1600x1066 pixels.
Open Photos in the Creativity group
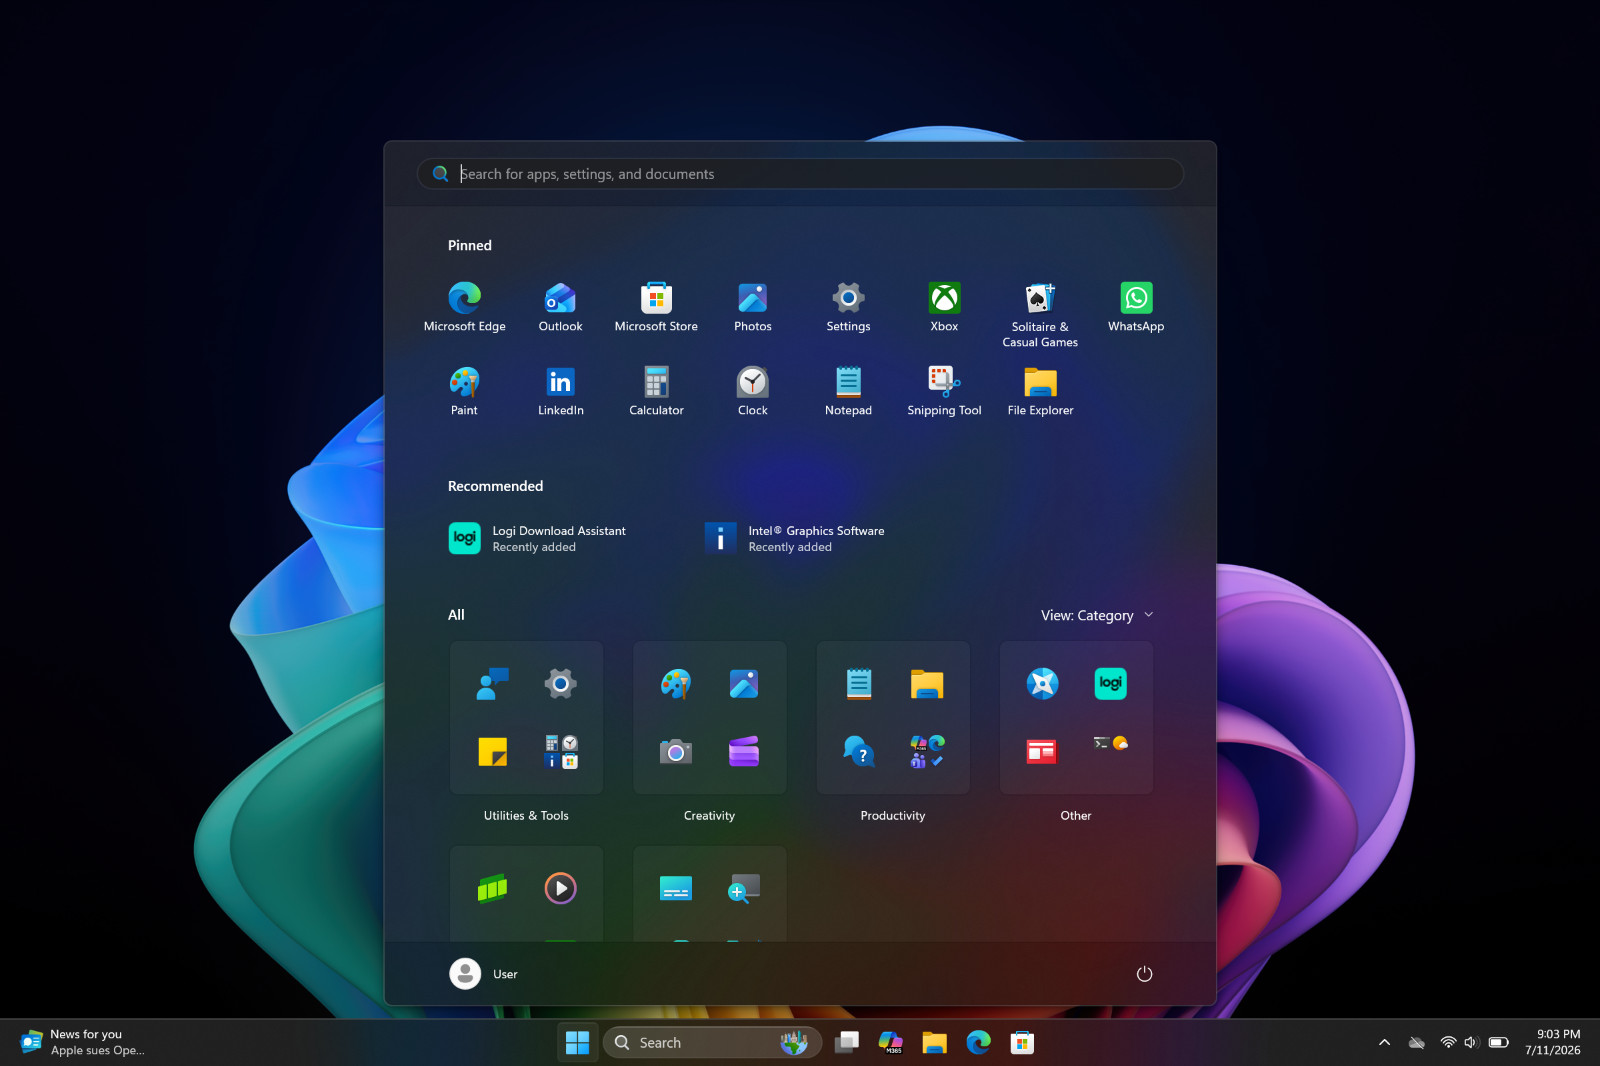[x=744, y=684]
